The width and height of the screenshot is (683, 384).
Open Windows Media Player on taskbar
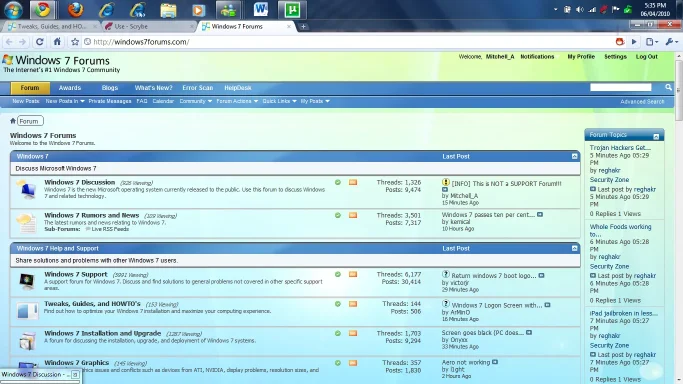tap(199, 10)
